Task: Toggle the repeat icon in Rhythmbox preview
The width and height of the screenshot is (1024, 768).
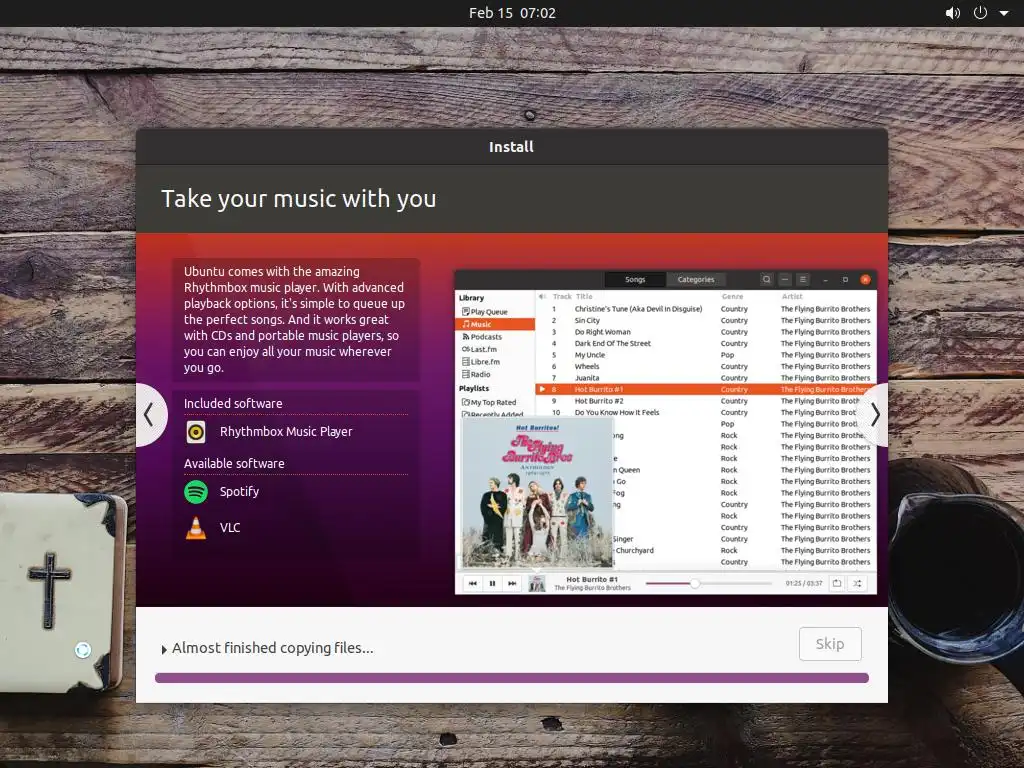Action: (x=837, y=583)
